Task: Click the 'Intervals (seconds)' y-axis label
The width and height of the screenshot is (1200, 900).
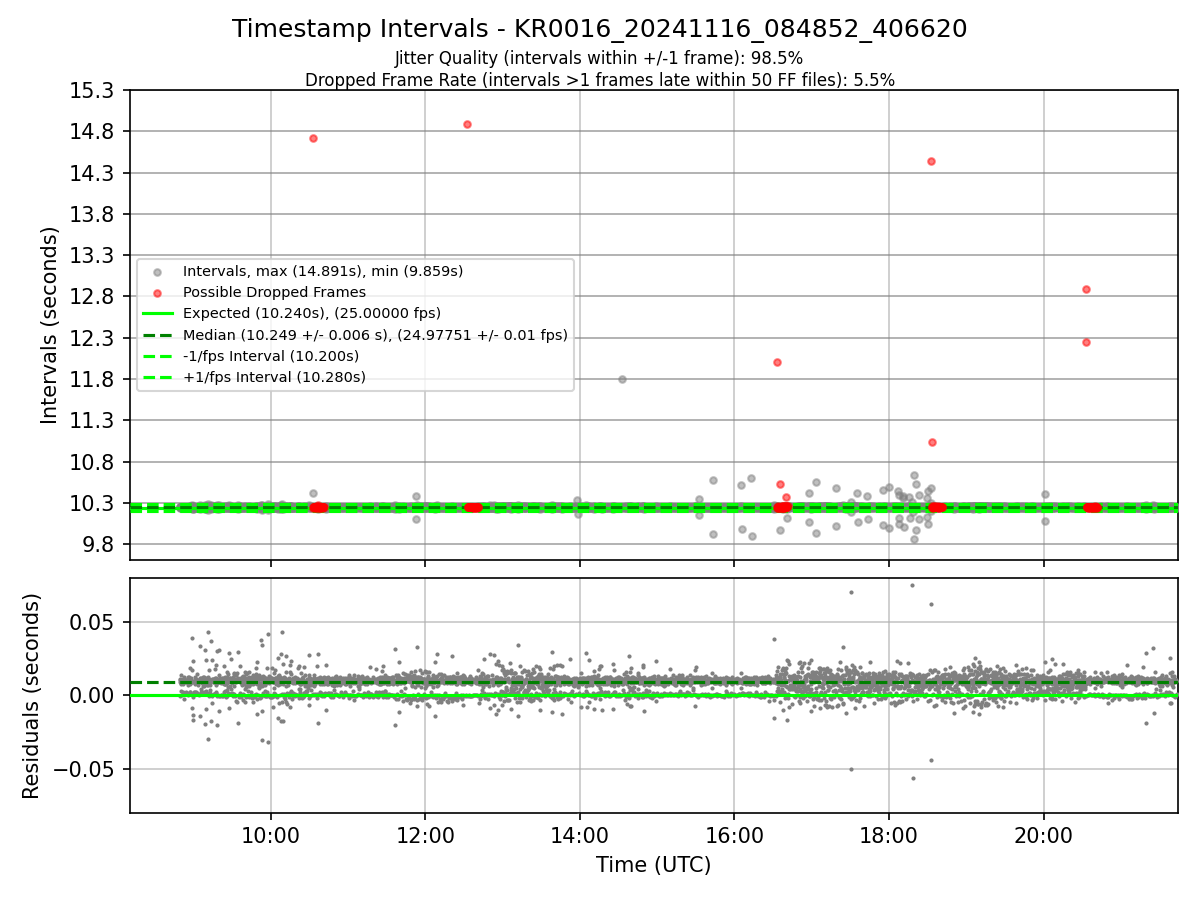Action: tap(50, 325)
